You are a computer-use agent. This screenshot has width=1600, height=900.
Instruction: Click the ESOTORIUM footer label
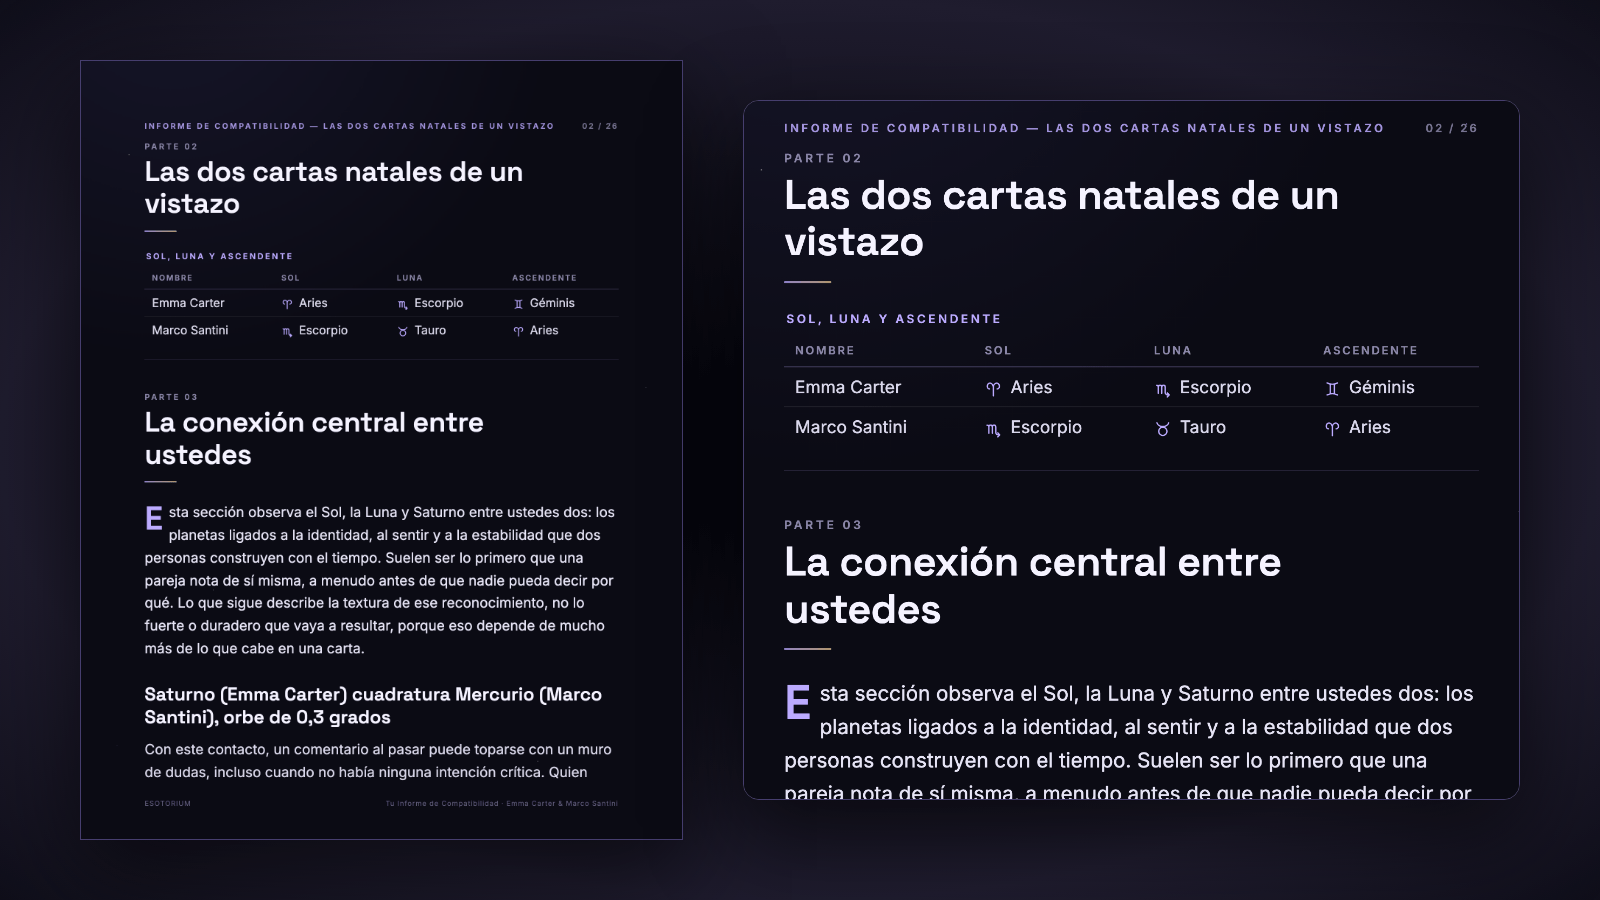(167, 803)
